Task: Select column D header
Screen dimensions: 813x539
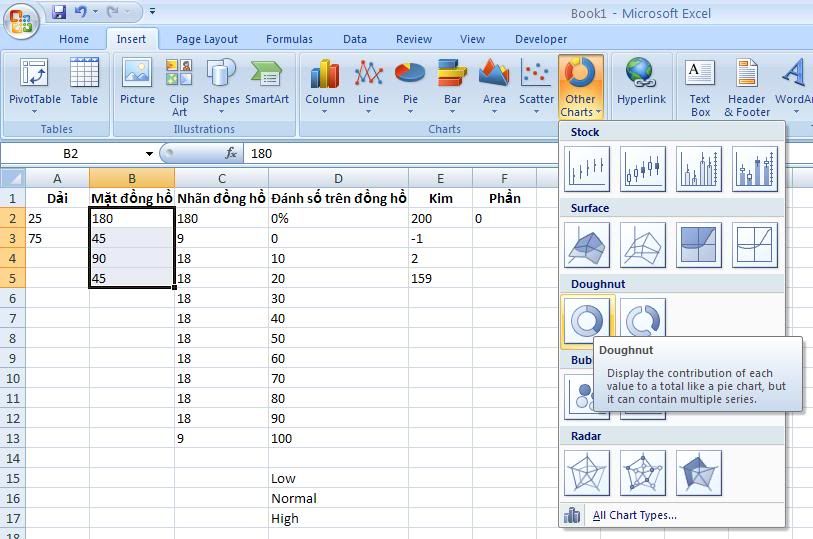Action: [338, 178]
